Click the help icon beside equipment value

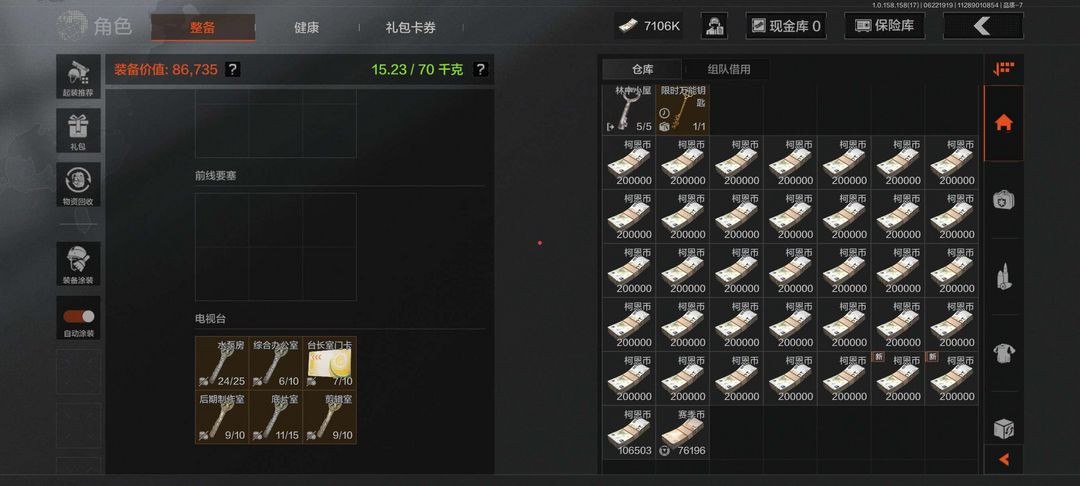click(233, 70)
